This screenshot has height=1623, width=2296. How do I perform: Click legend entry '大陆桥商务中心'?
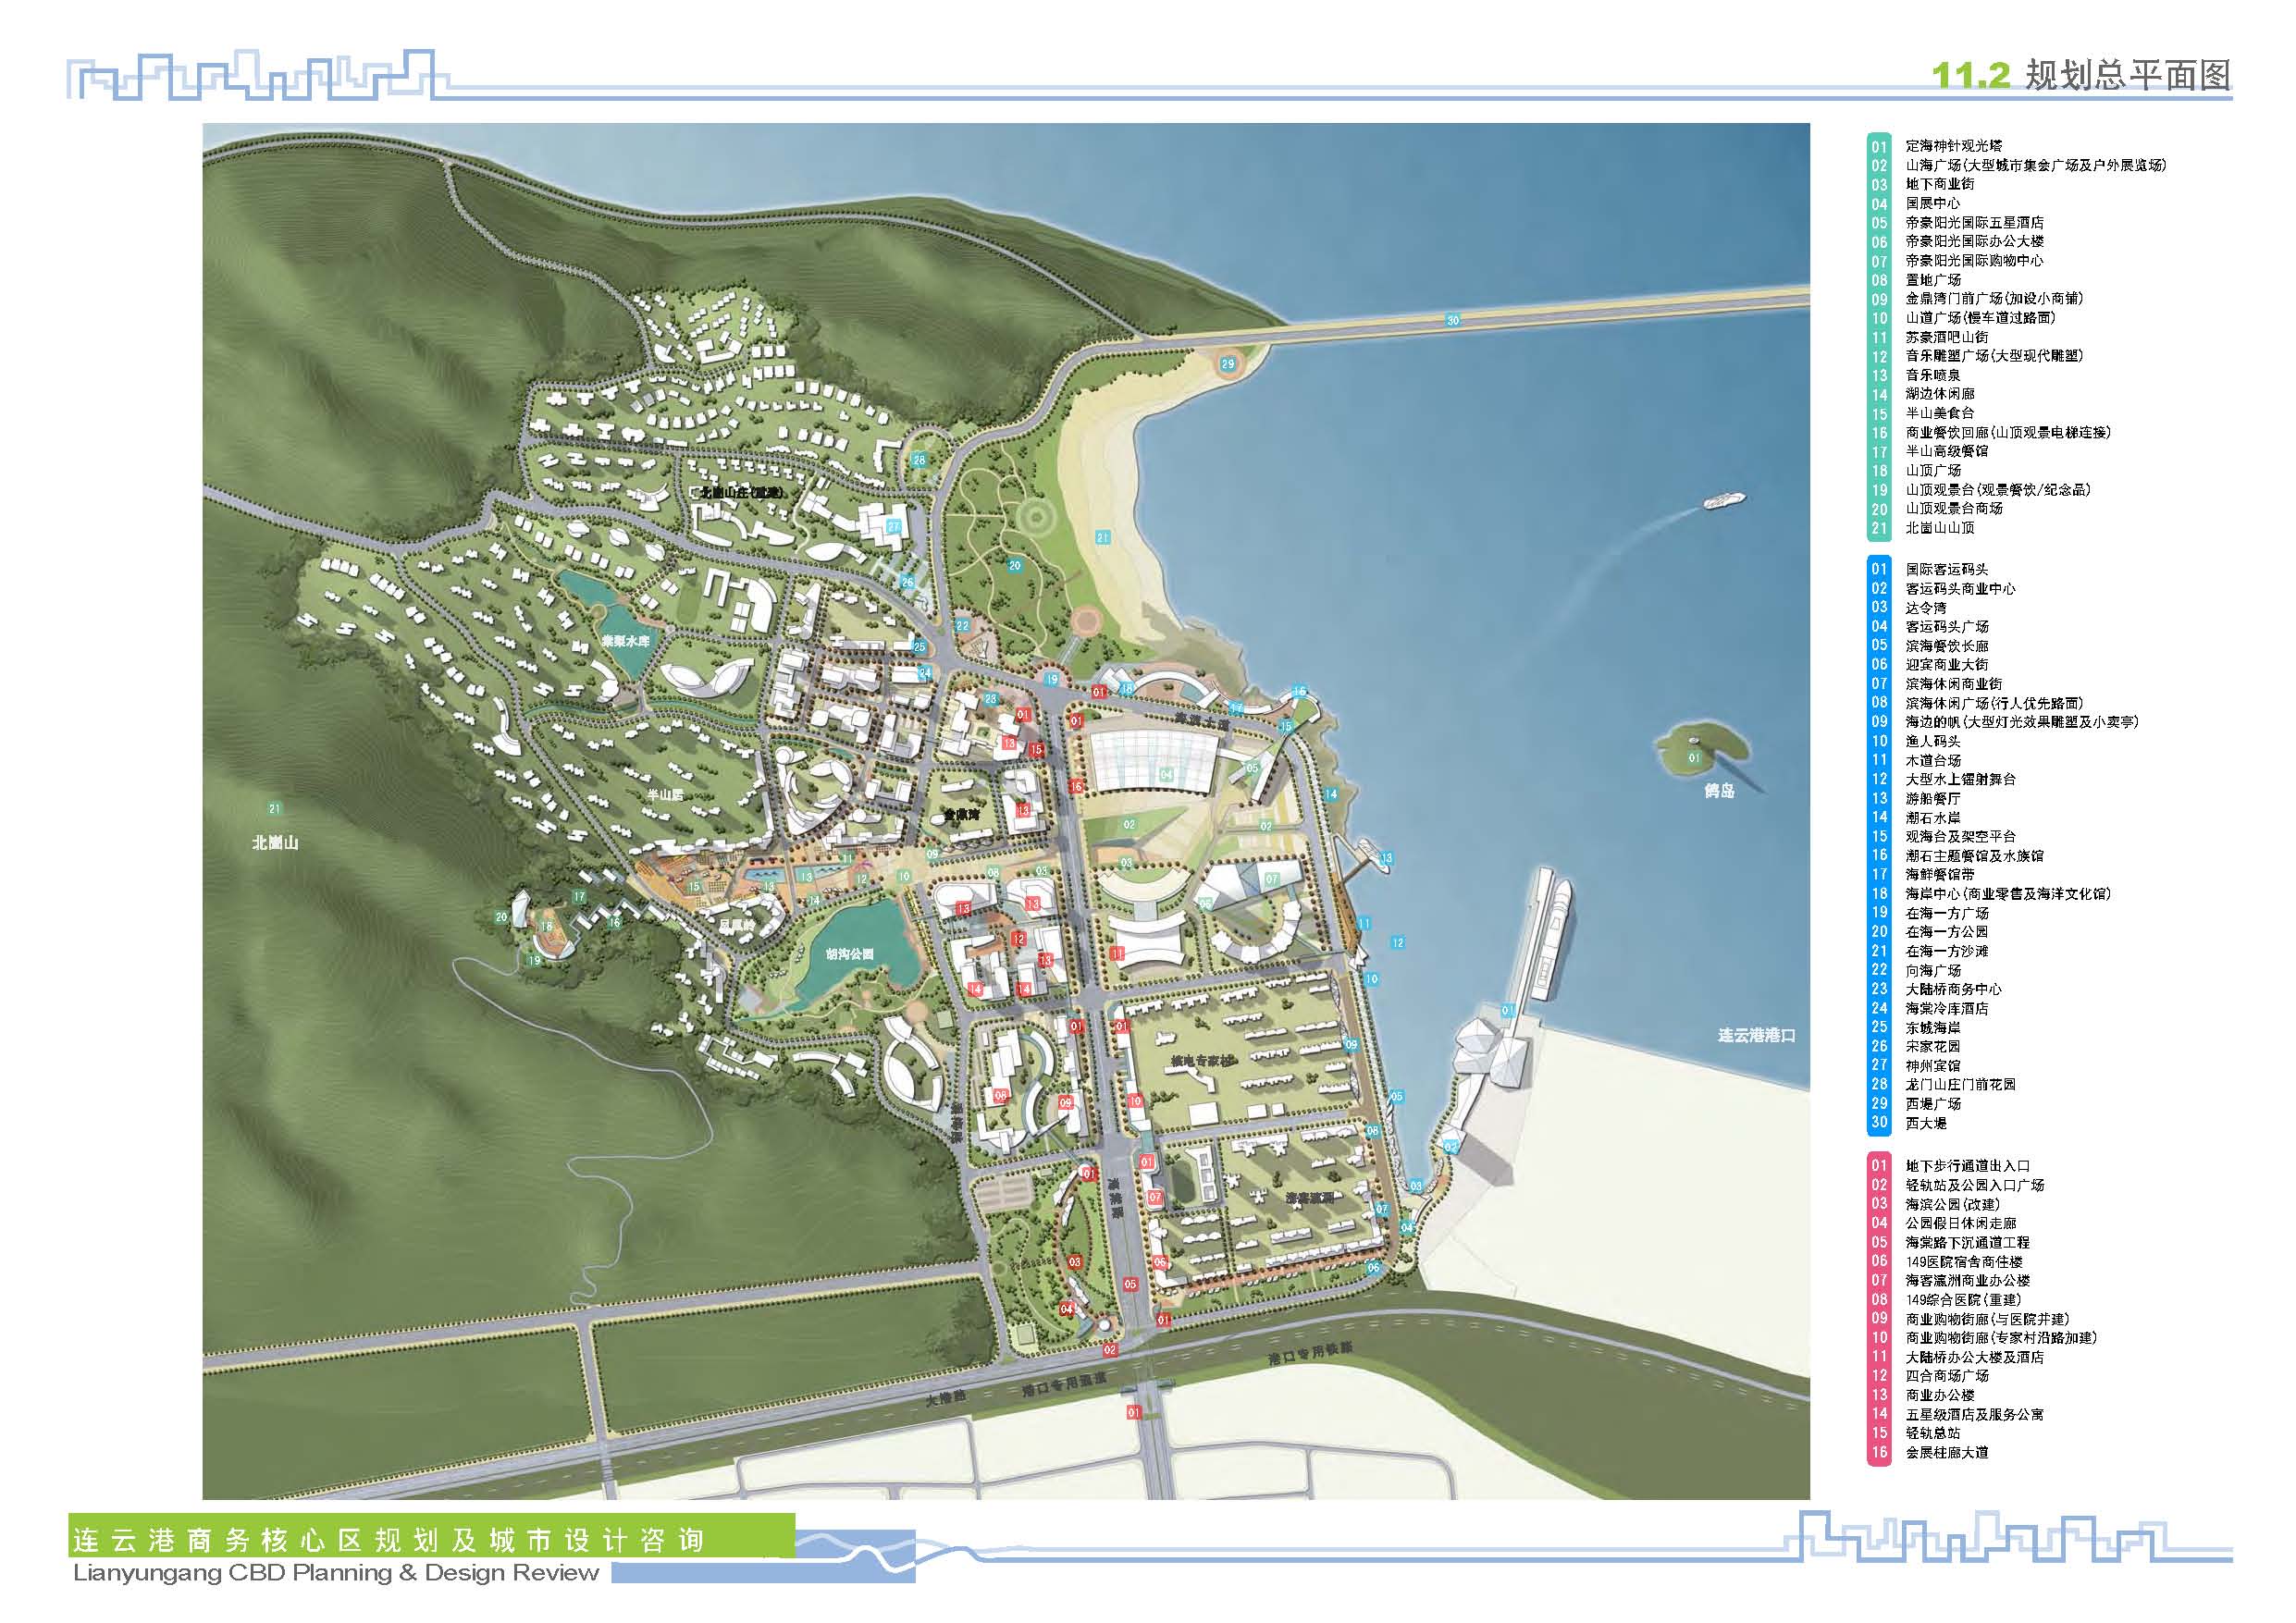click(1953, 989)
